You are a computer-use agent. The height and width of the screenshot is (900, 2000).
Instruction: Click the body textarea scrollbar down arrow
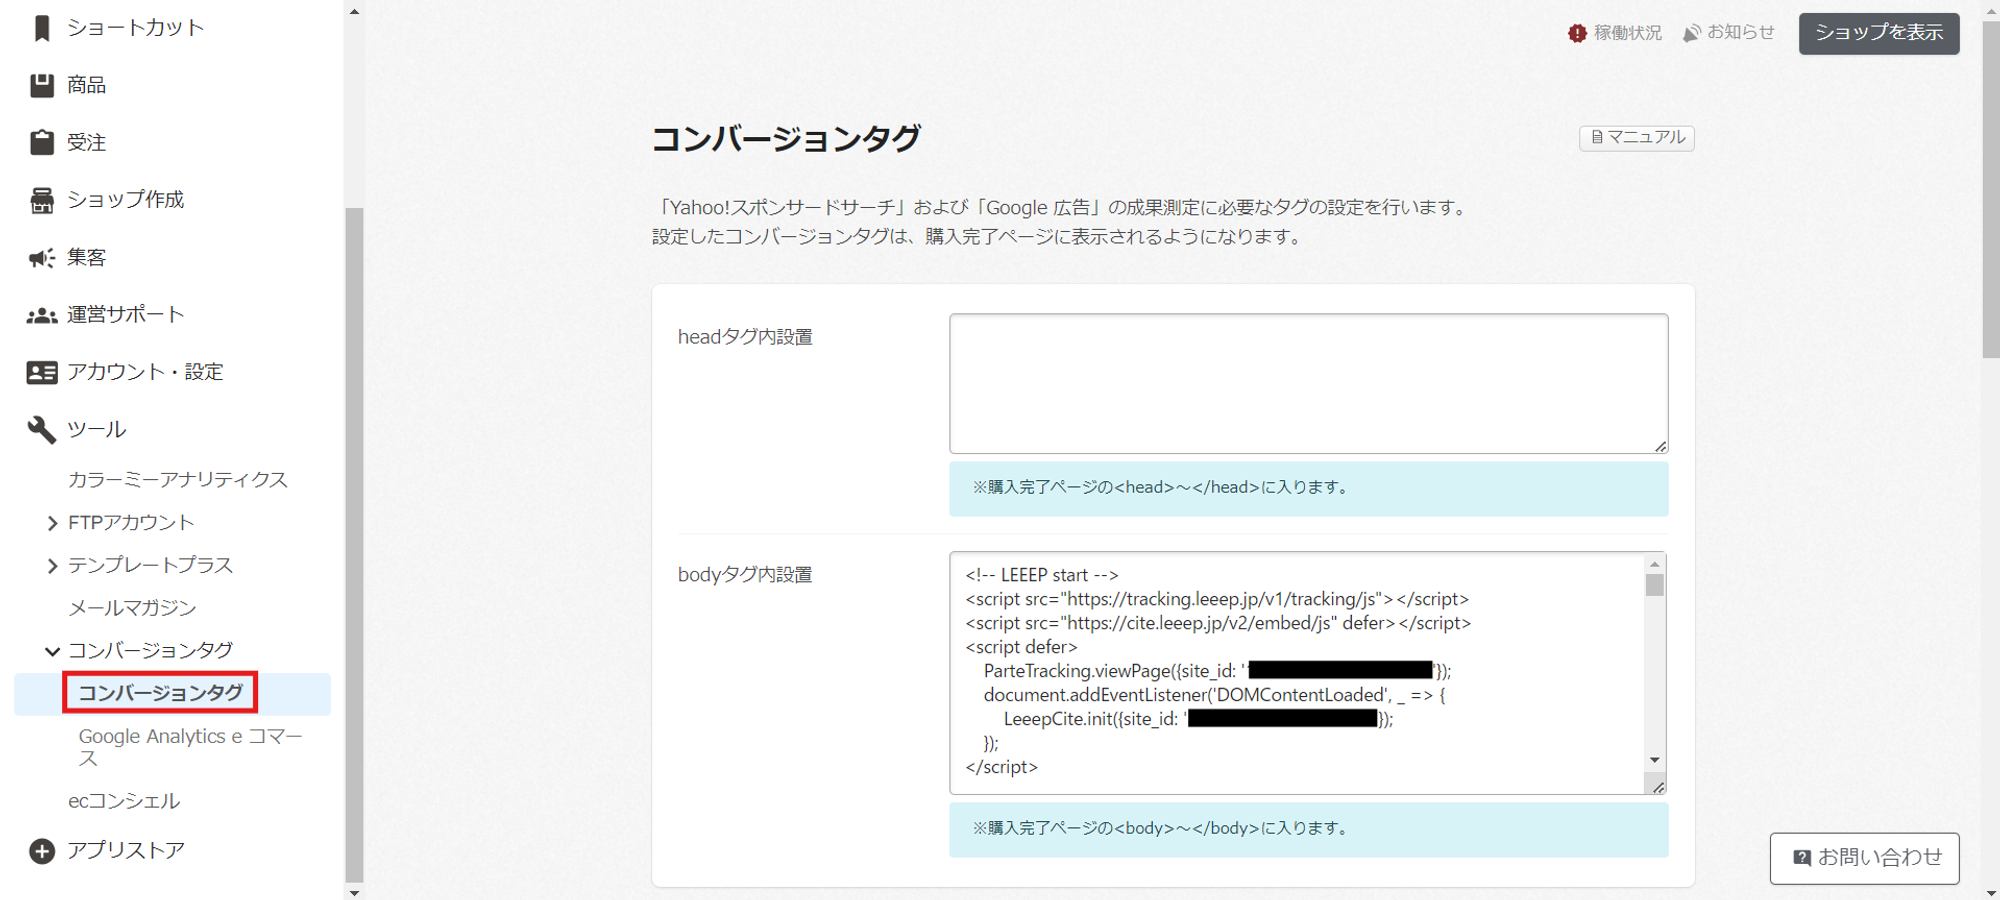[1655, 760]
